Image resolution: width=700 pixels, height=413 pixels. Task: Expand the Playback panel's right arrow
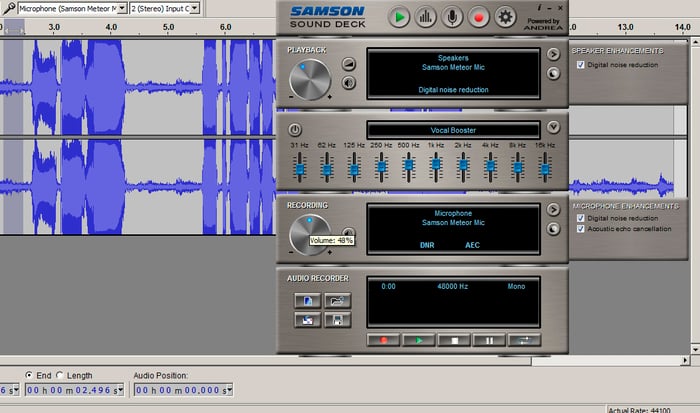(x=553, y=54)
